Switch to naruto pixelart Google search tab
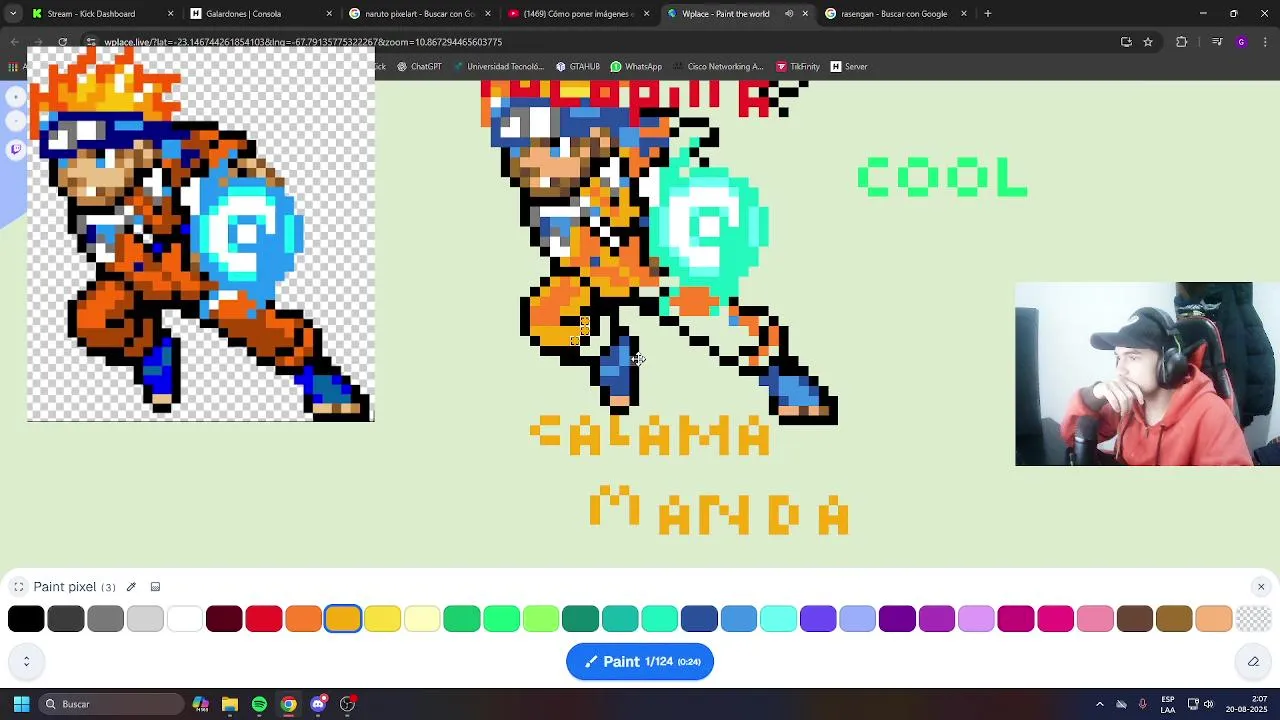1280x720 pixels. click(x=419, y=14)
